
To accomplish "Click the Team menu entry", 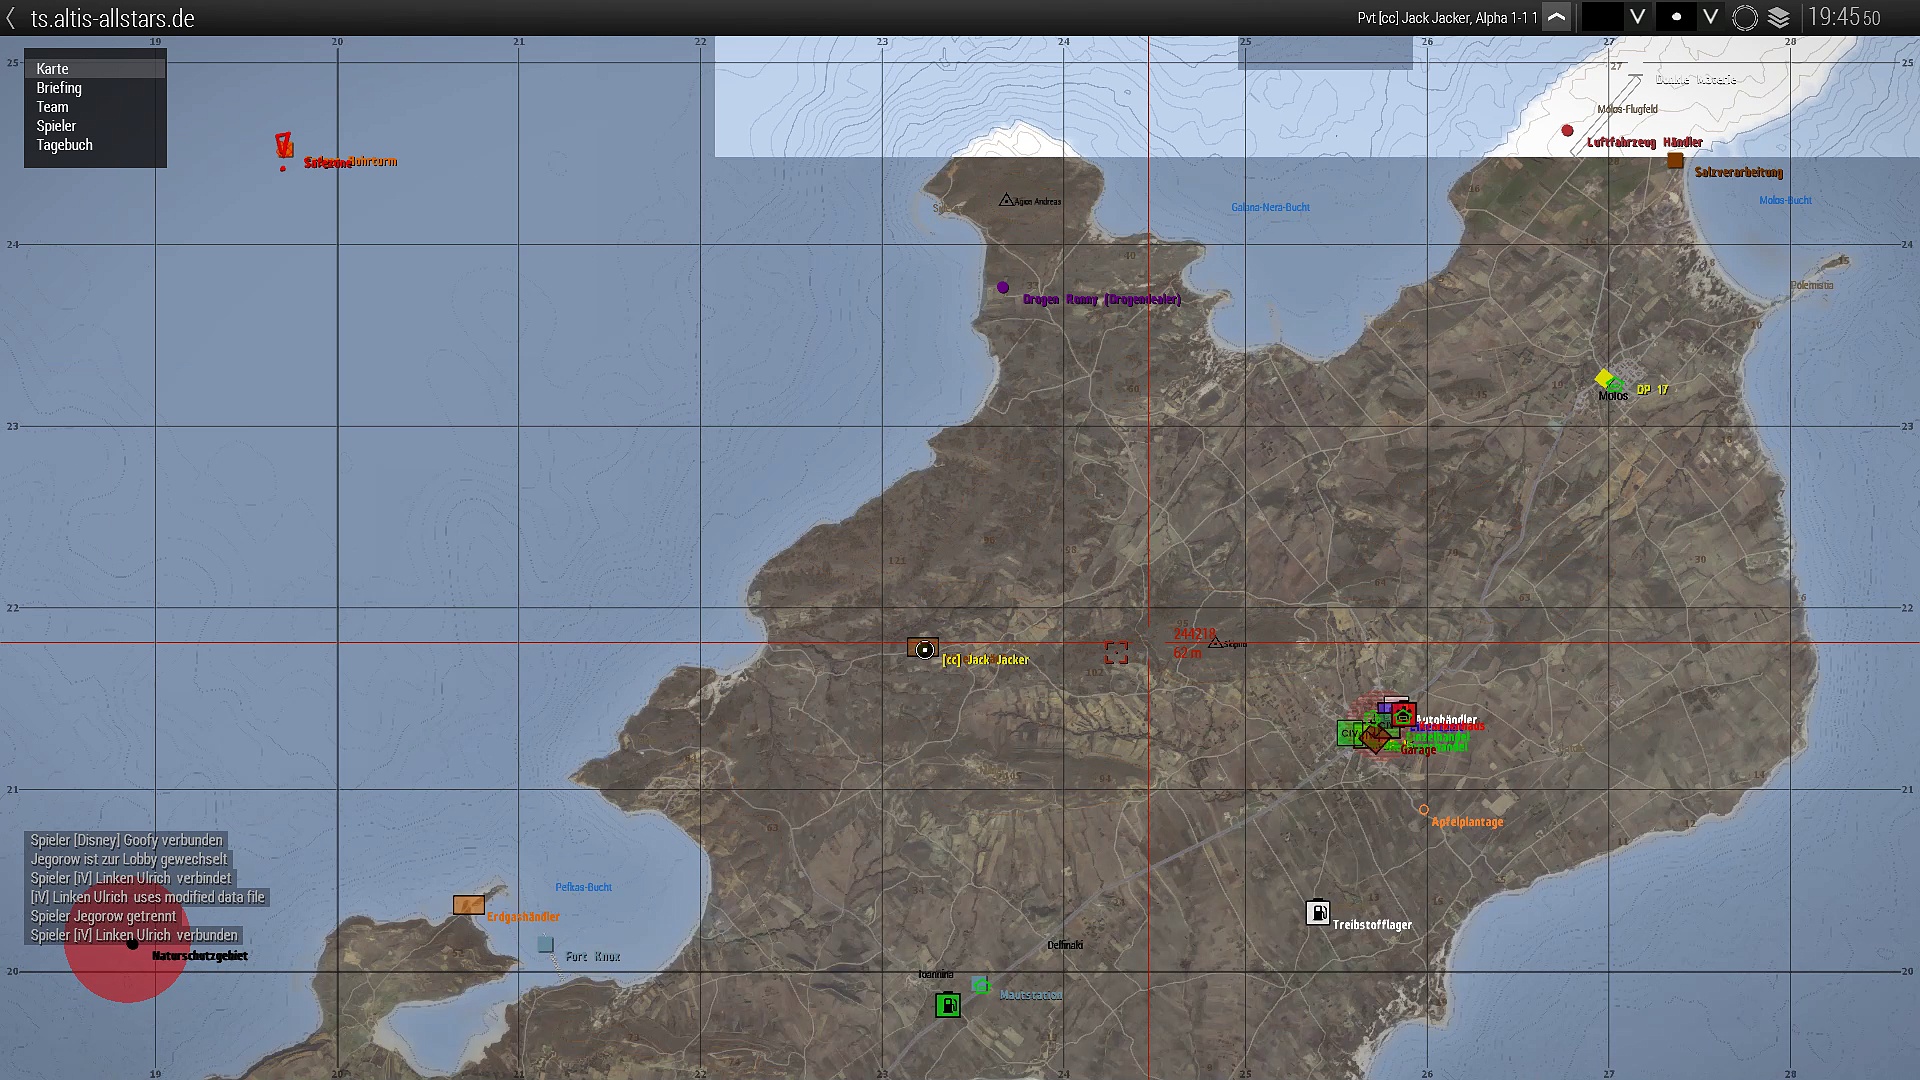I will (x=52, y=107).
